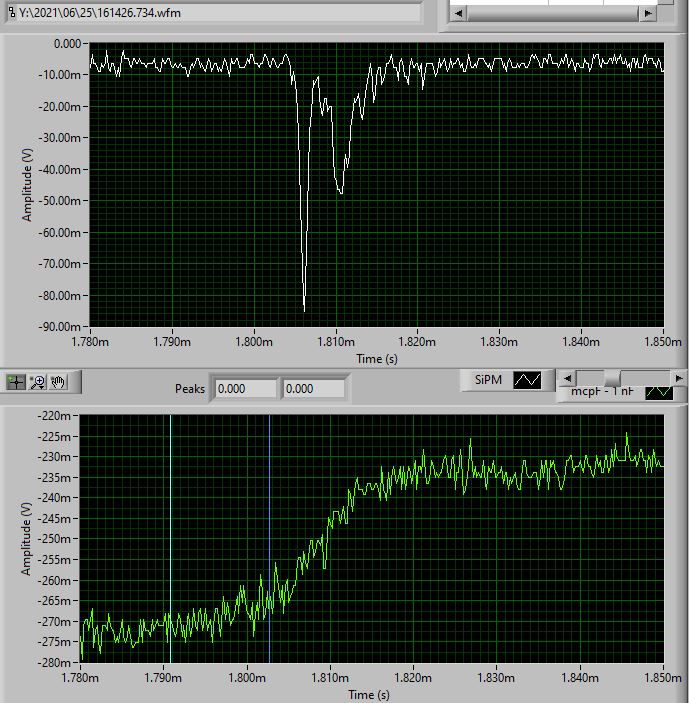
Task: Click the 1.850m time tick on upper graph
Action: pyautogui.click(x=663, y=342)
